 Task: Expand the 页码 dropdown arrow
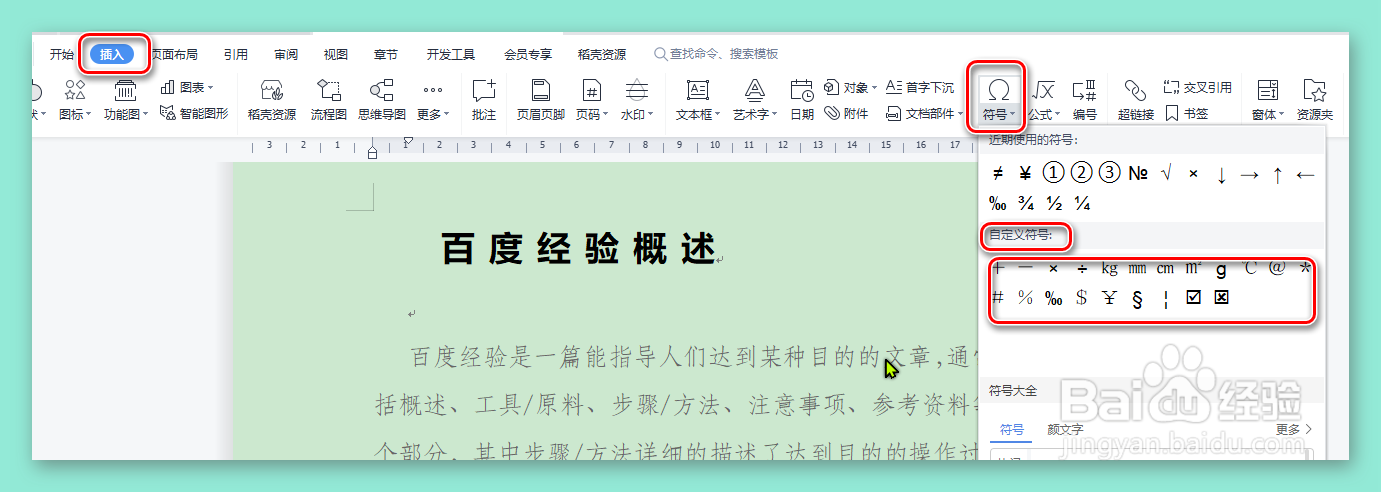[603, 115]
